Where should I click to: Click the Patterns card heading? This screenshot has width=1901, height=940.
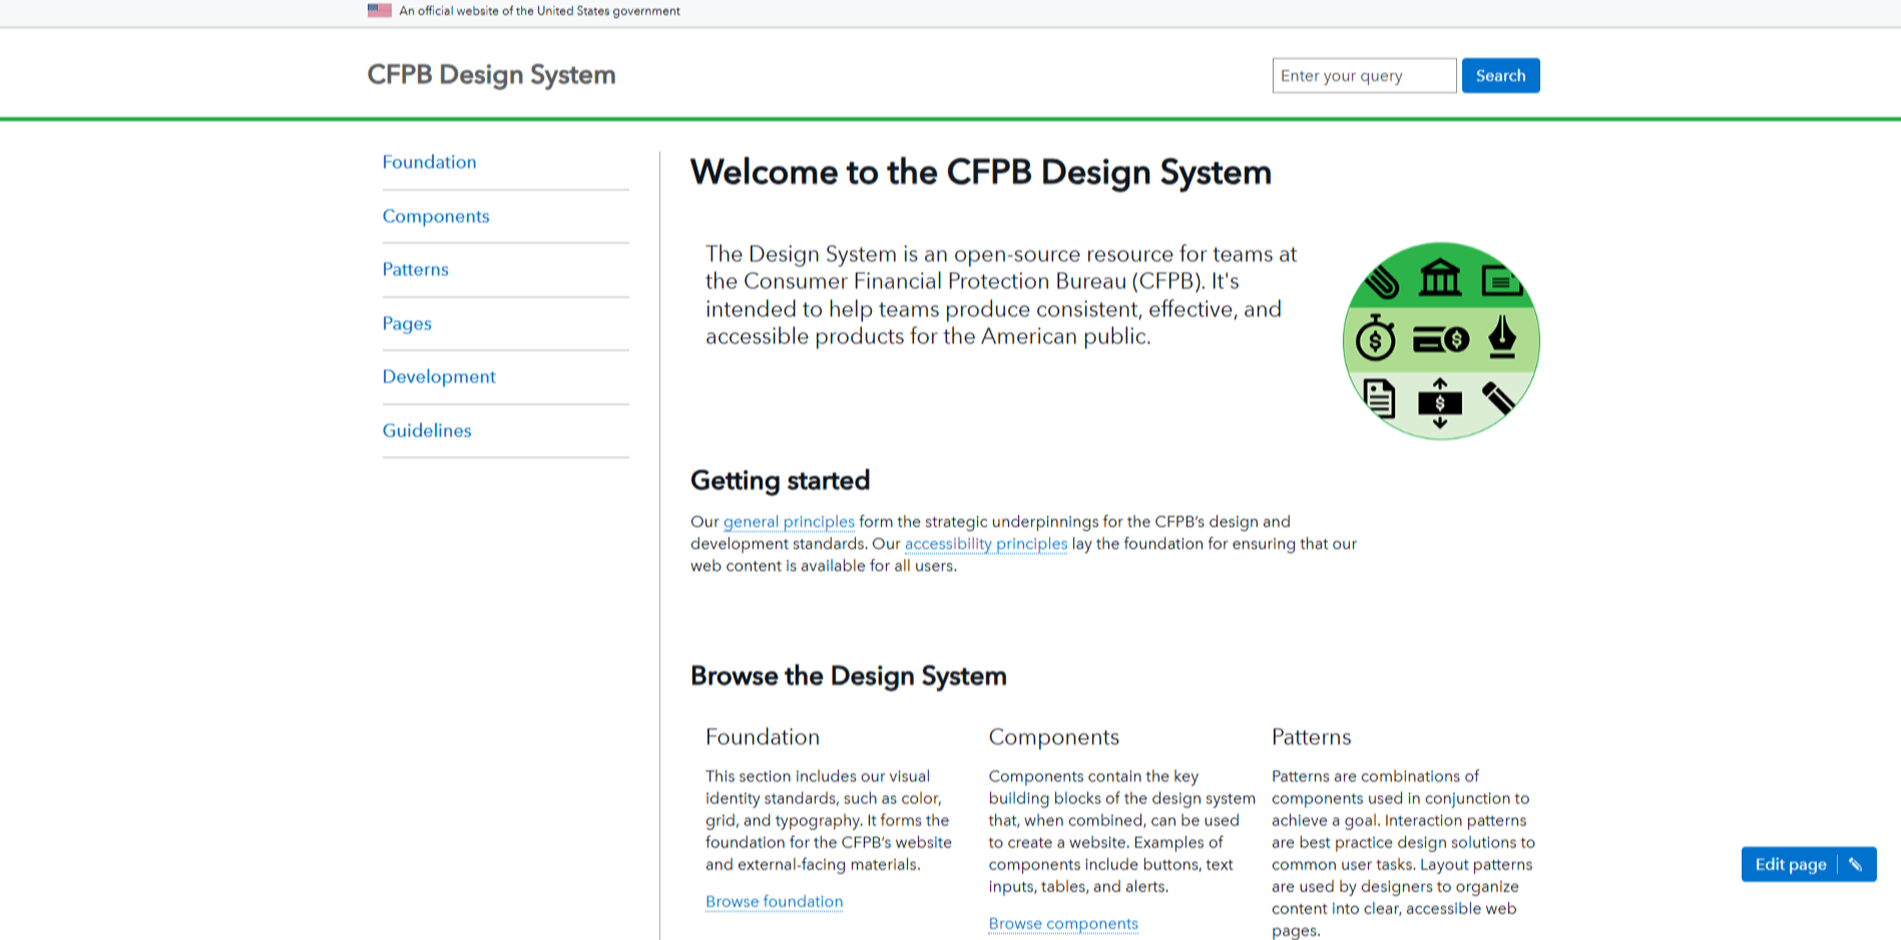[1311, 737]
